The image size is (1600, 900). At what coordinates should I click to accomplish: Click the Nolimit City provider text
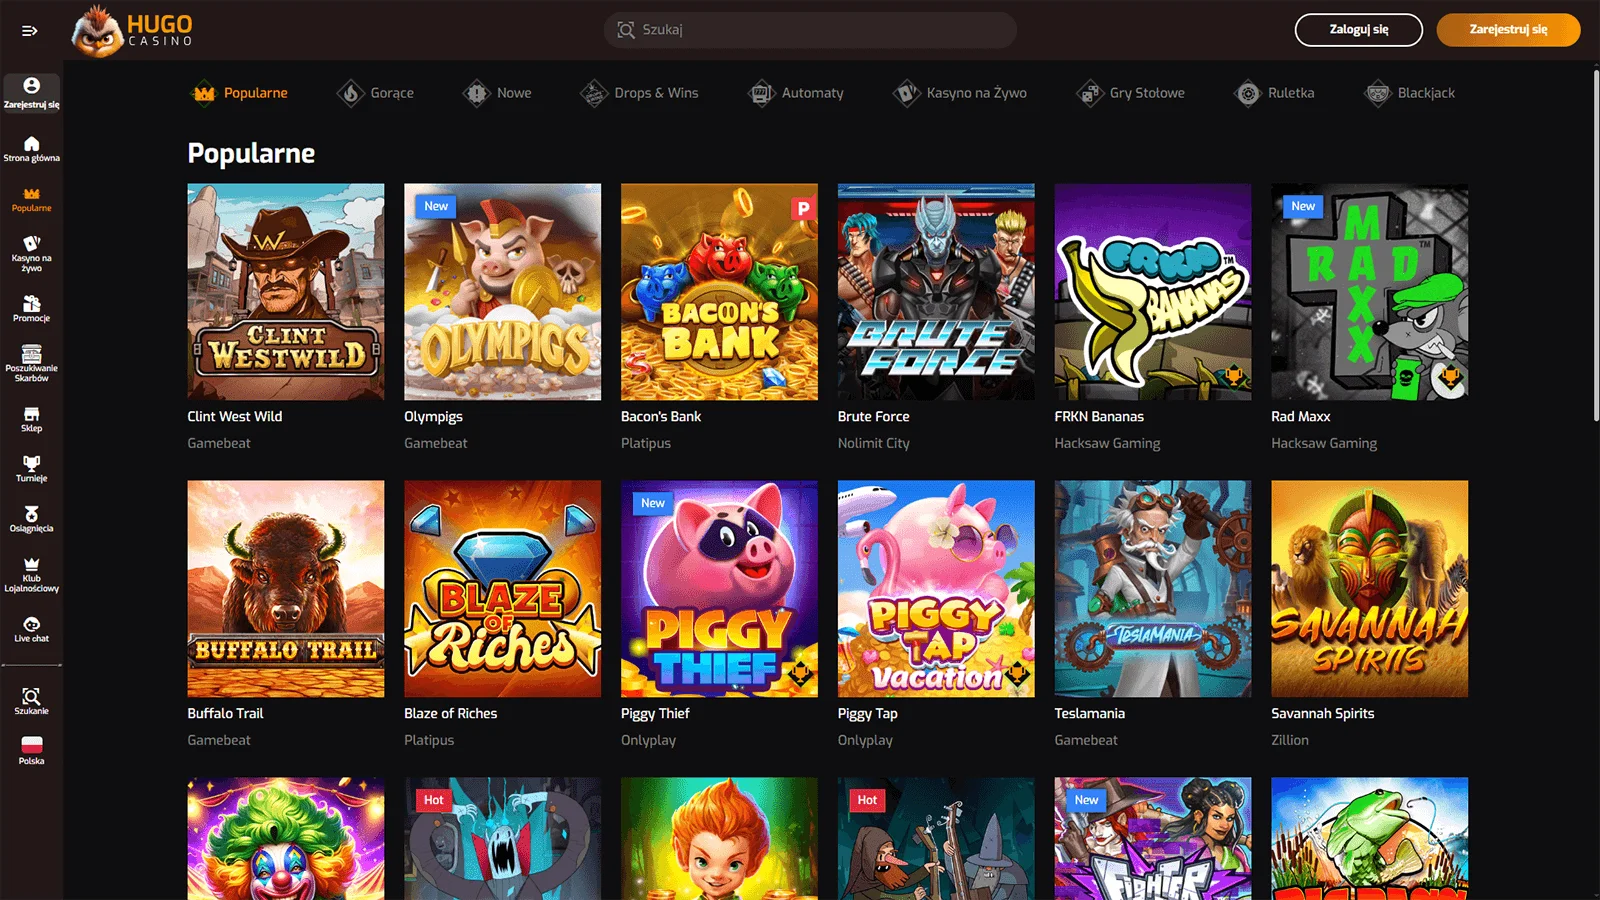(x=874, y=443)
